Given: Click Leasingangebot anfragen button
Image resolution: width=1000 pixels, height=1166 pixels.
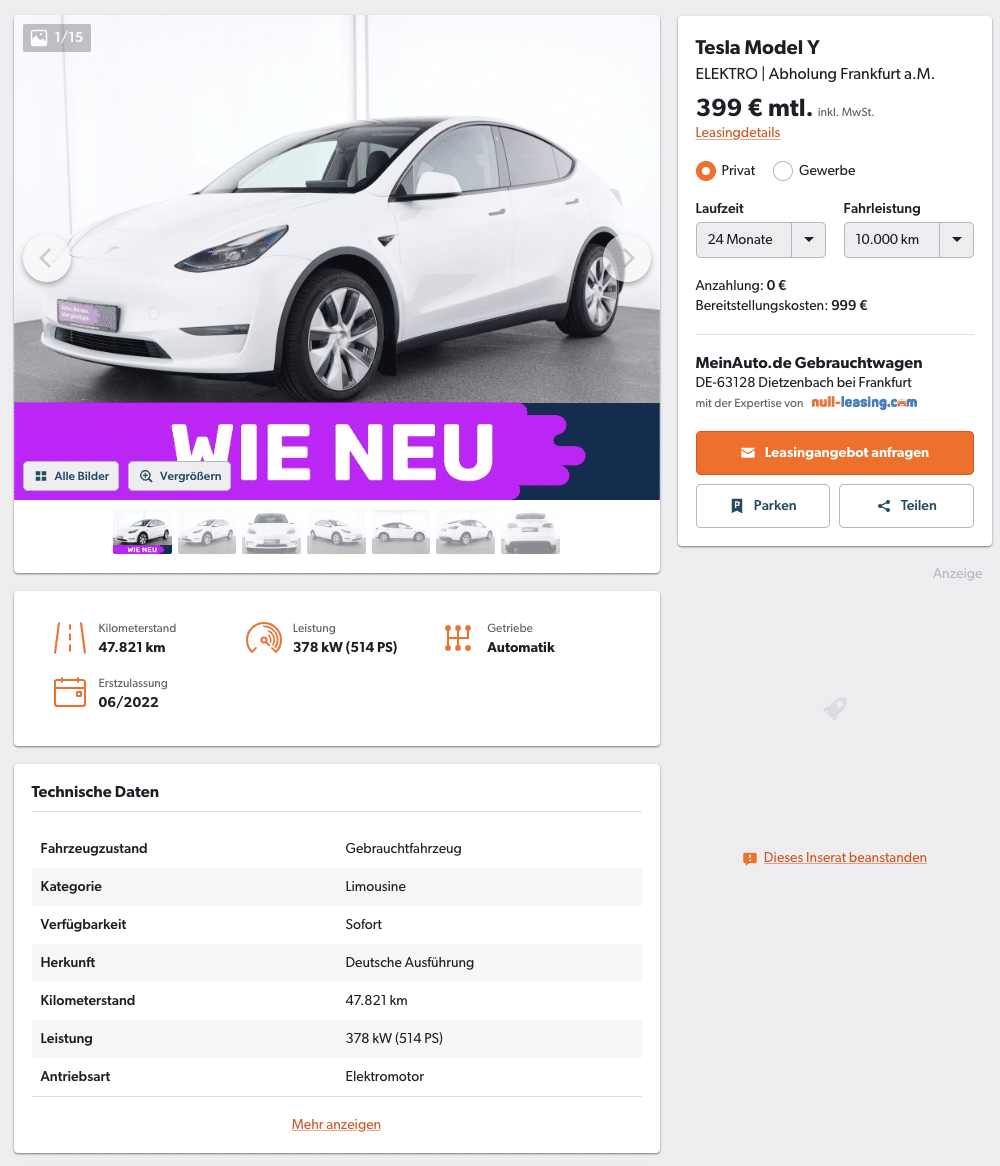Looking at the screenshot, I should (835, 453).
